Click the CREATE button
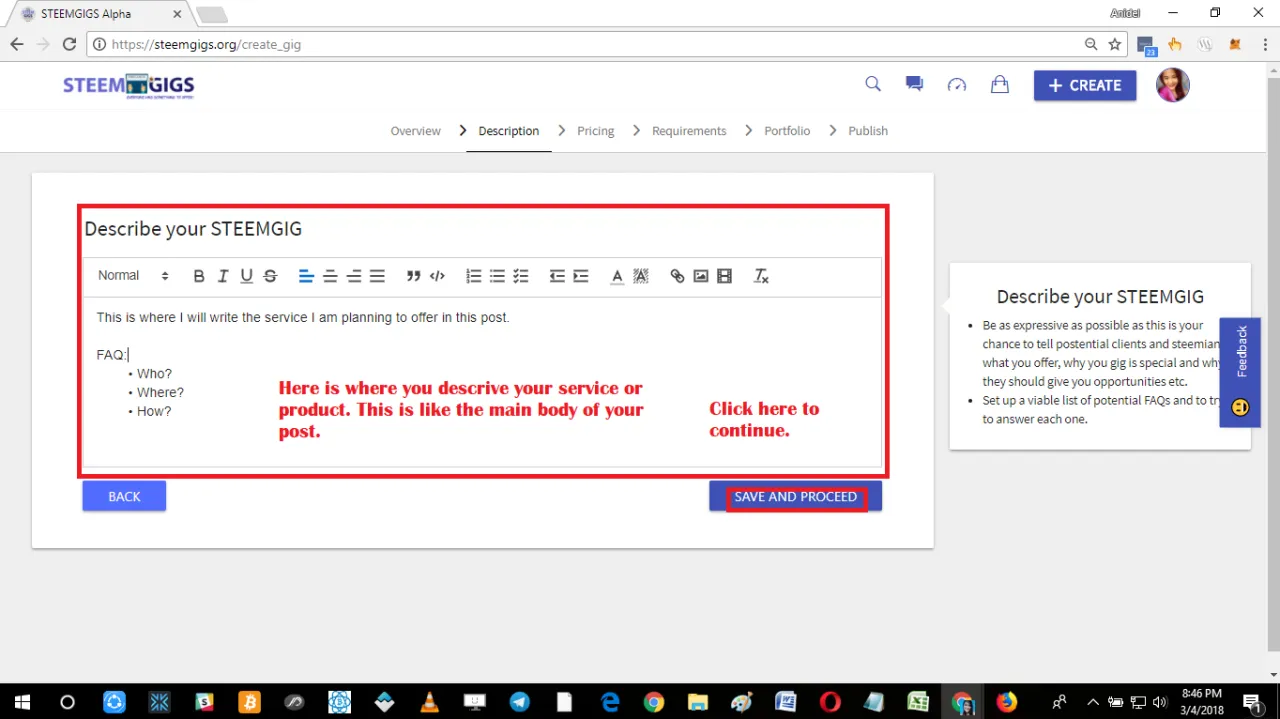1280x719 pixels. [x=1085, y=85]
